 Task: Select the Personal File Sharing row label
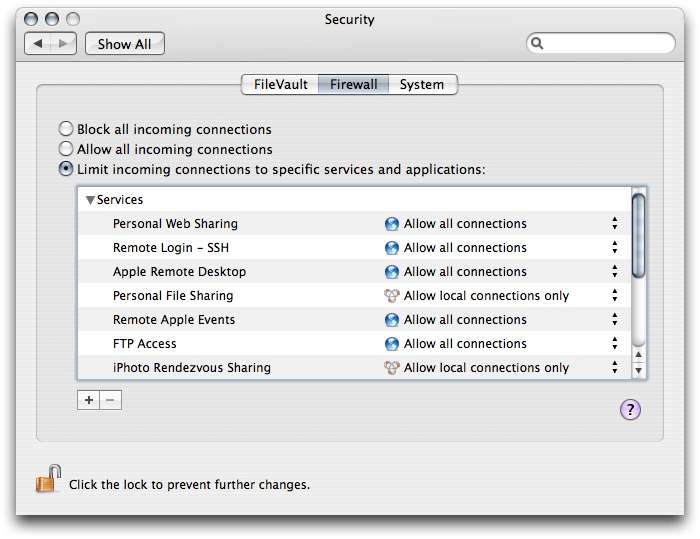(x=173, y=296)
